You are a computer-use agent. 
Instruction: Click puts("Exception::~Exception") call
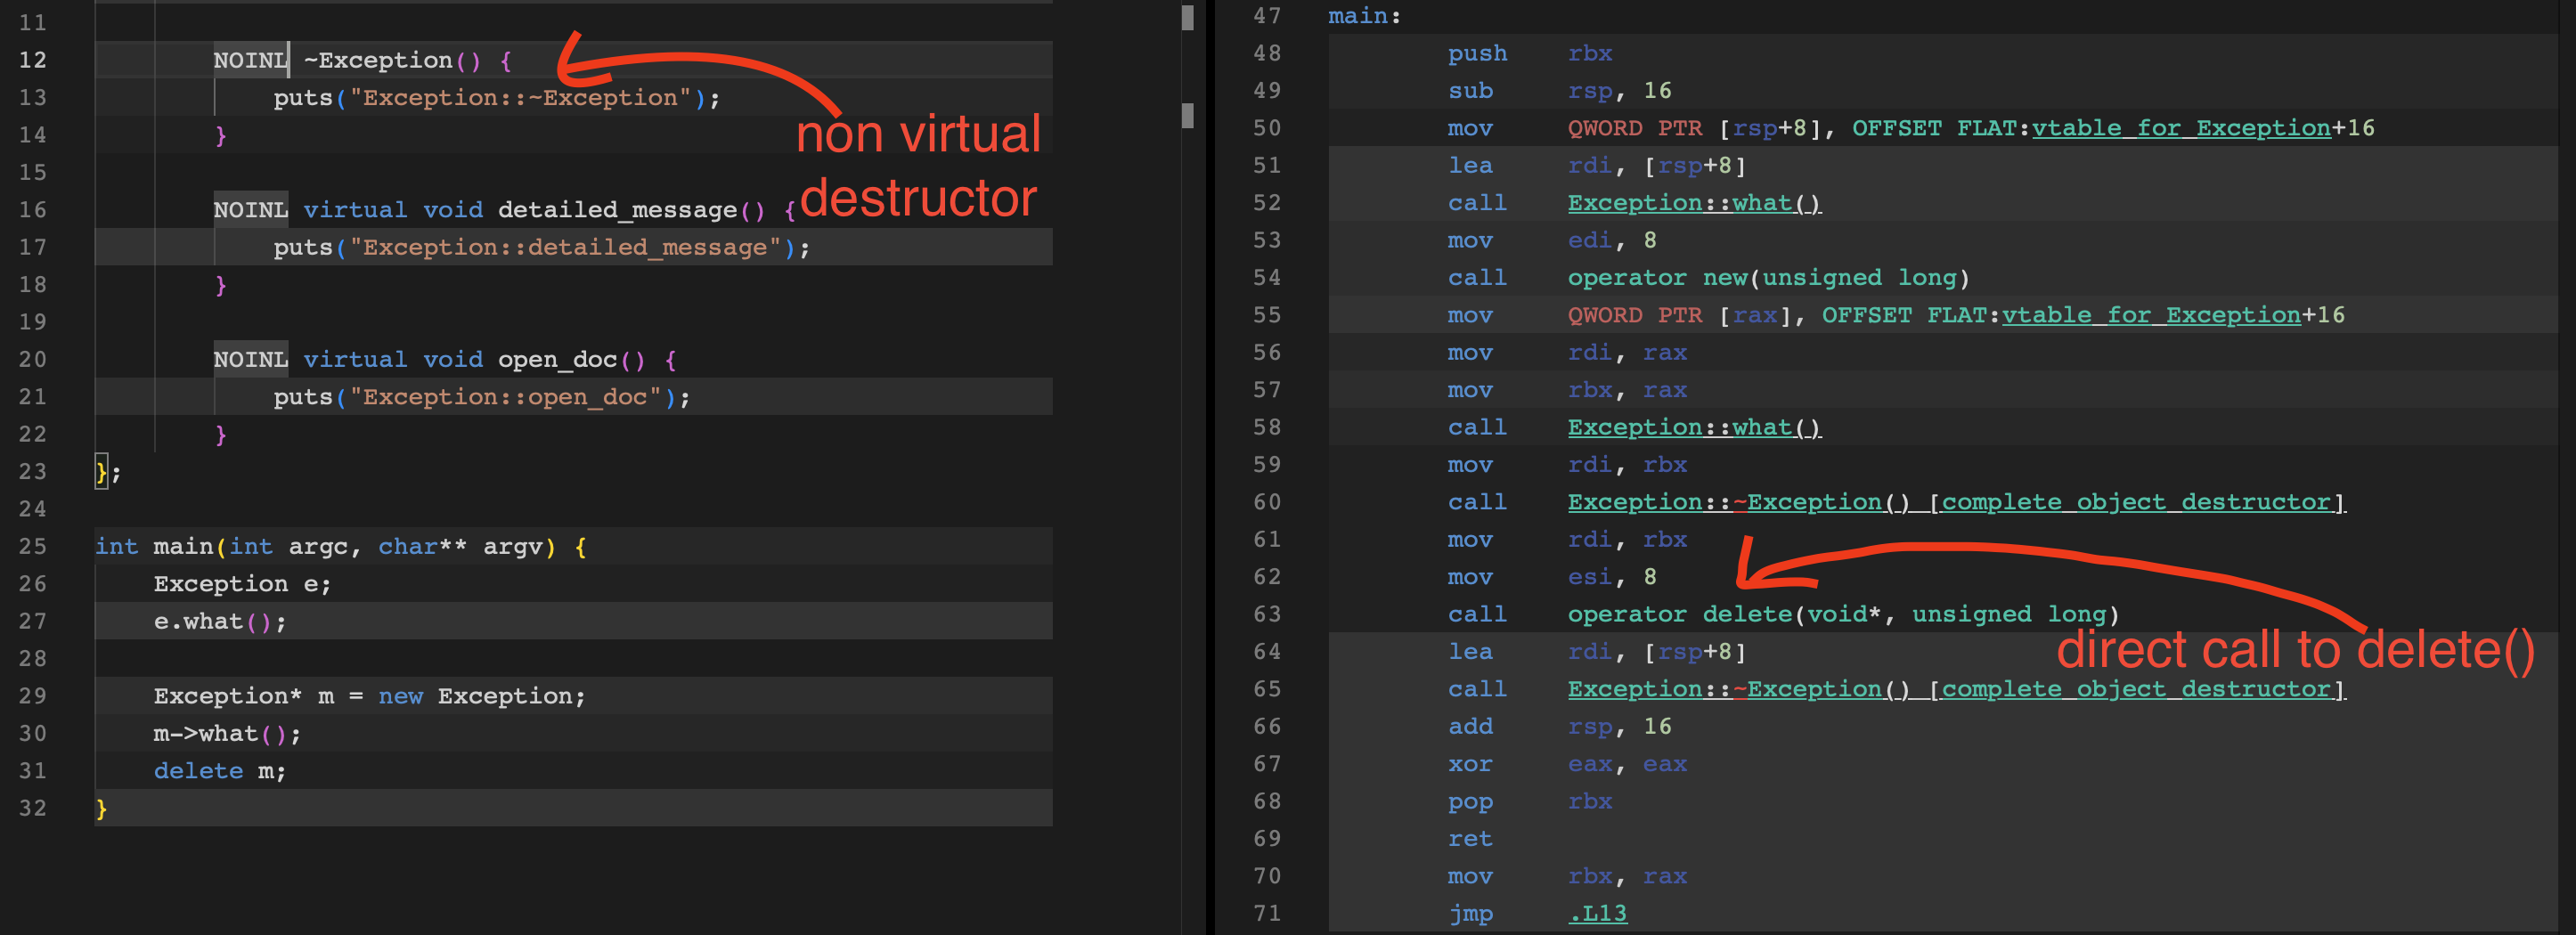point(497,97)
